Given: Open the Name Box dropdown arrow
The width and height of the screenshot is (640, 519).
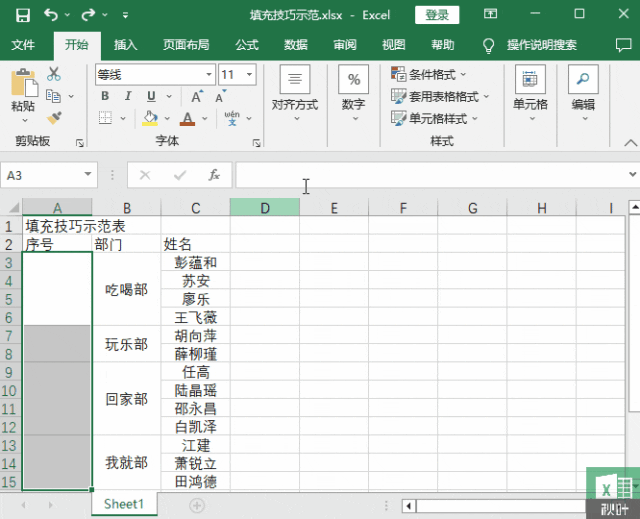Looking at the screenshot, I should pyautogui.click(x=88, y=175).
